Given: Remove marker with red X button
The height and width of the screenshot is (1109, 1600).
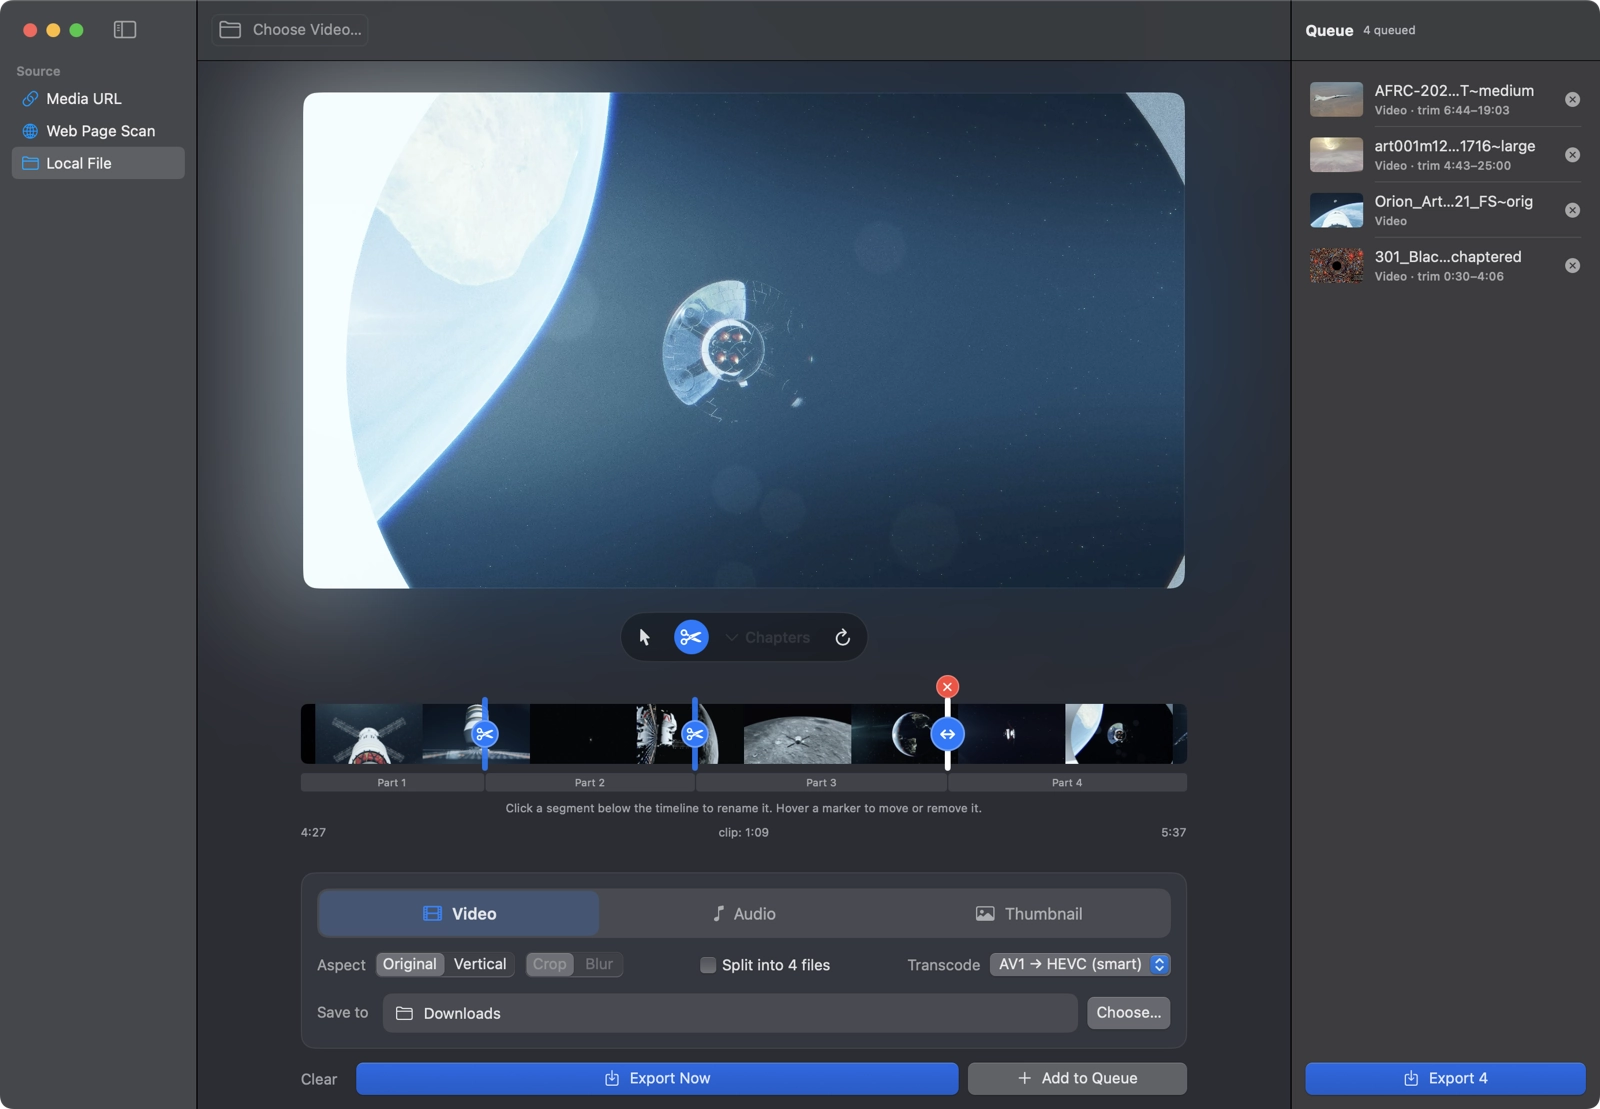Looking at the screenshot, I should (947, 687).
